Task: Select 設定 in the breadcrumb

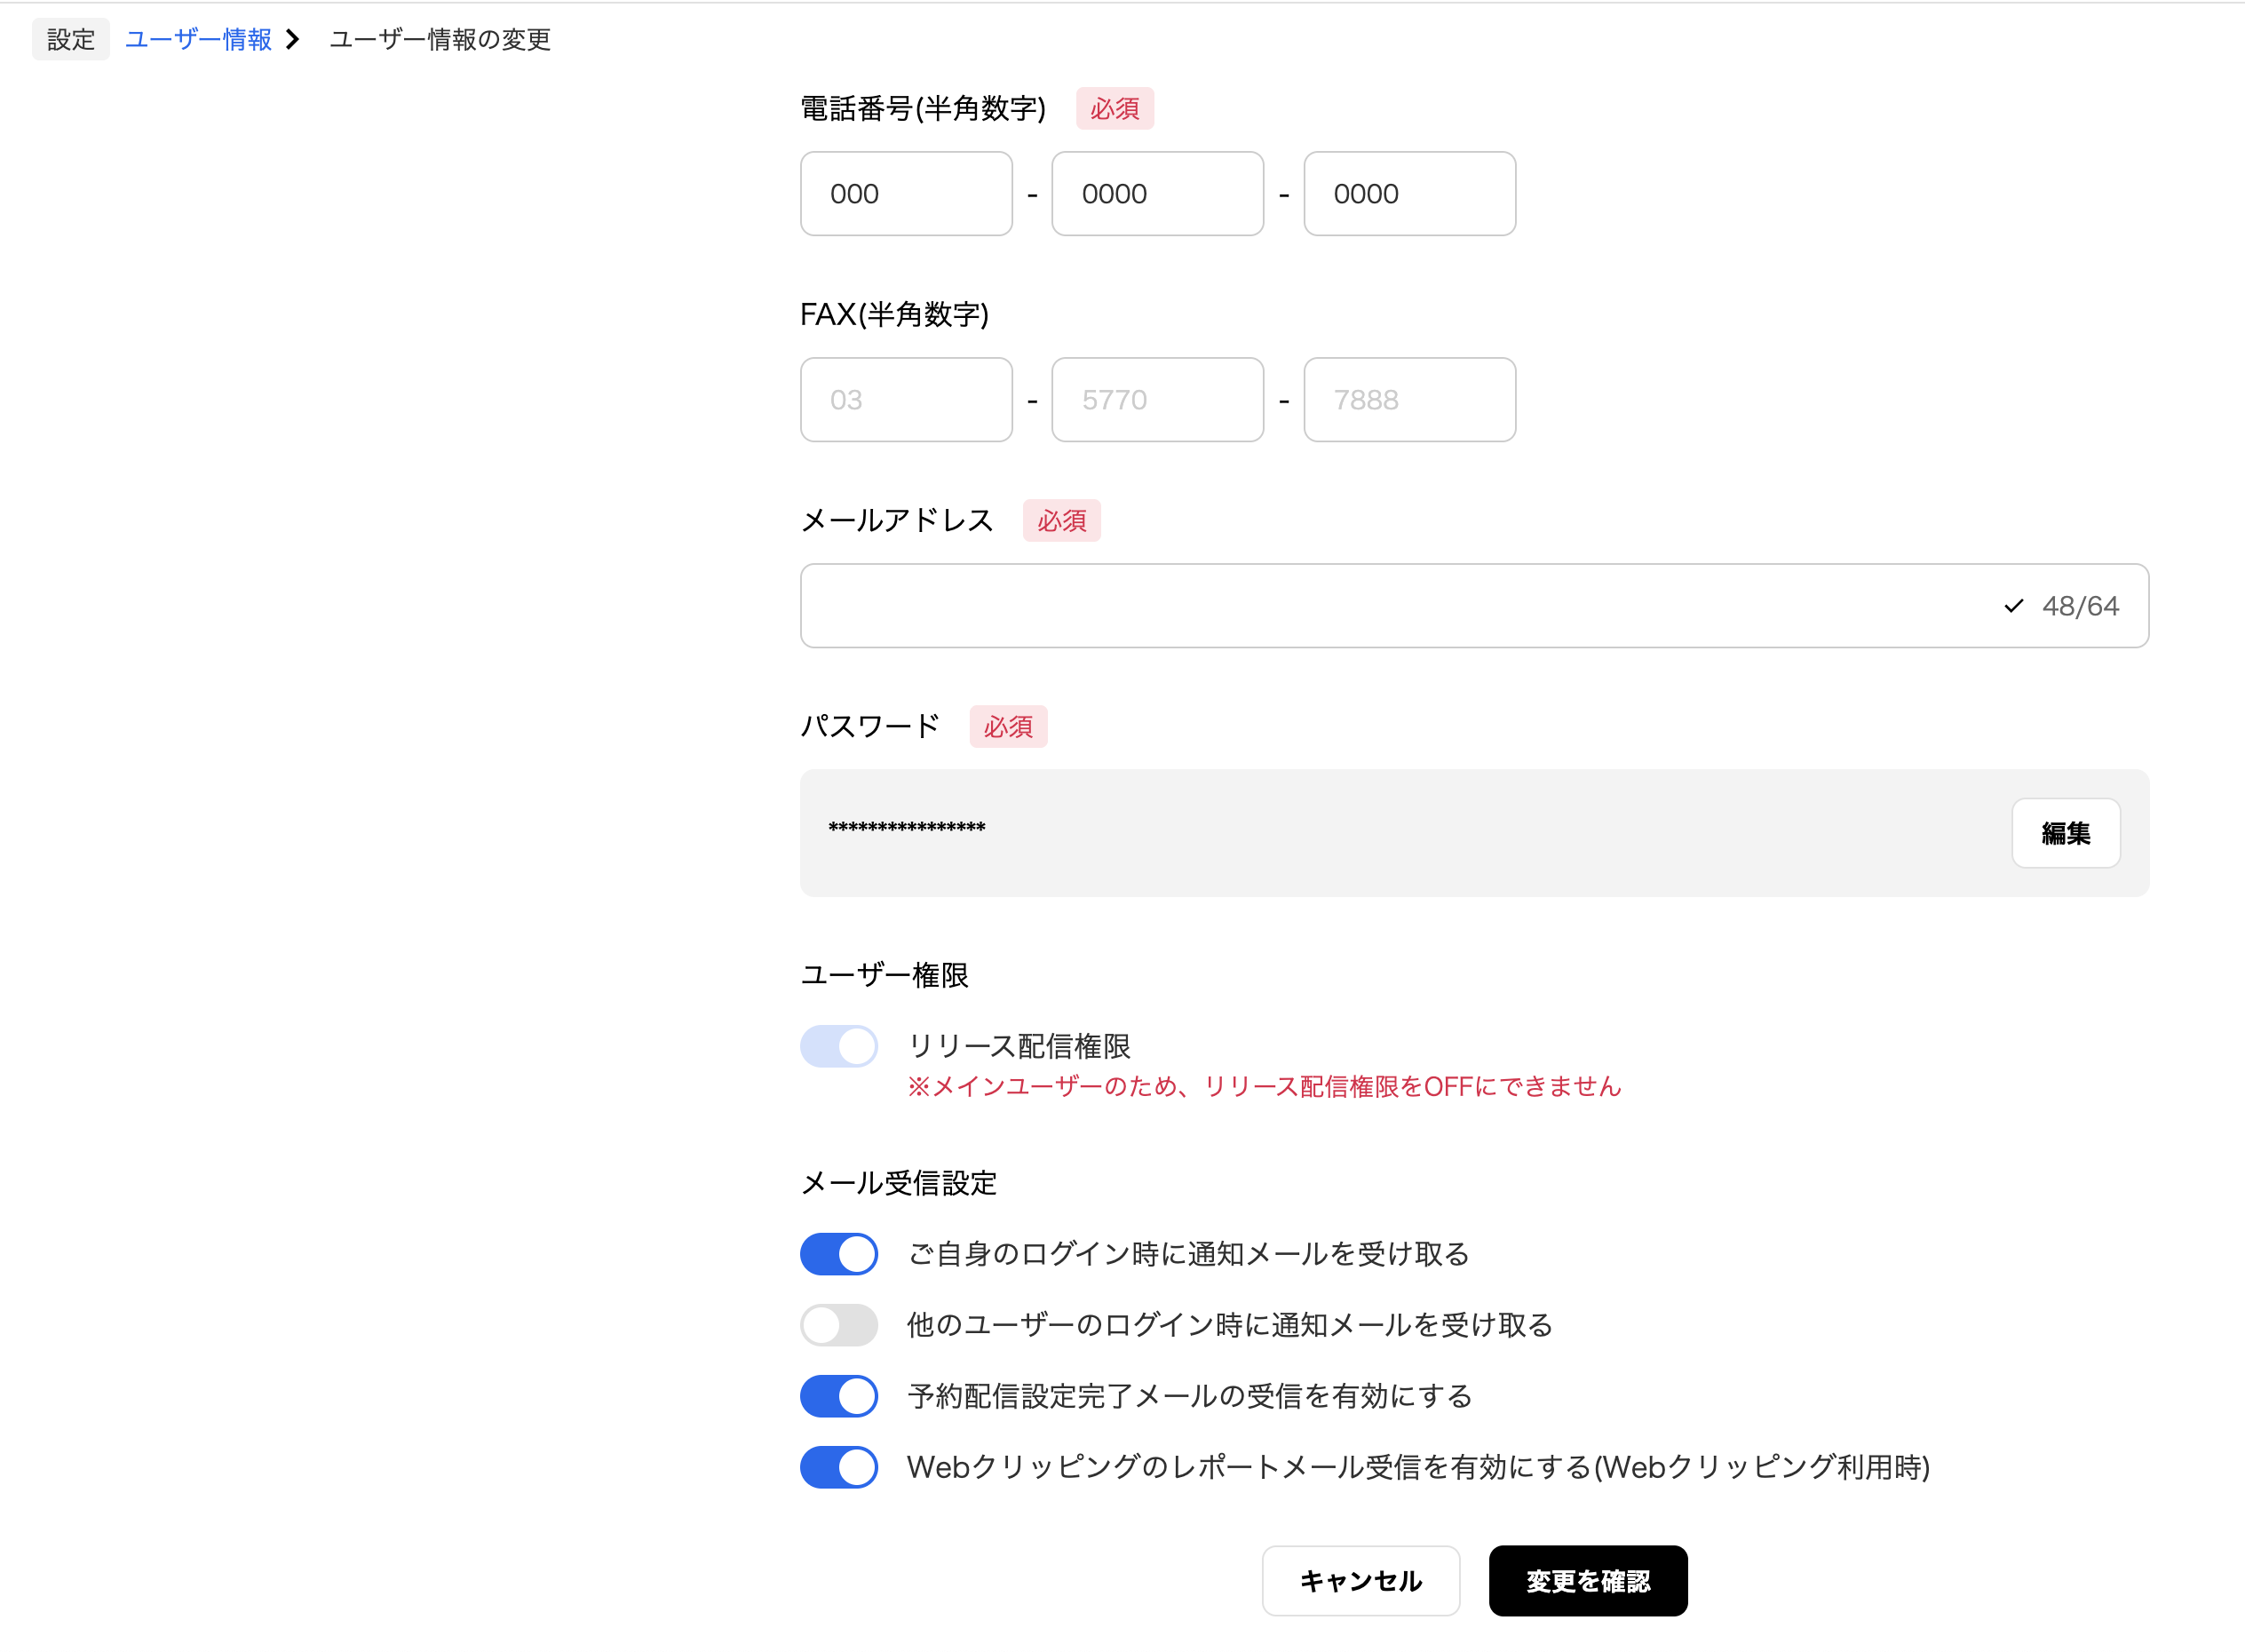Action: [70, 39]
